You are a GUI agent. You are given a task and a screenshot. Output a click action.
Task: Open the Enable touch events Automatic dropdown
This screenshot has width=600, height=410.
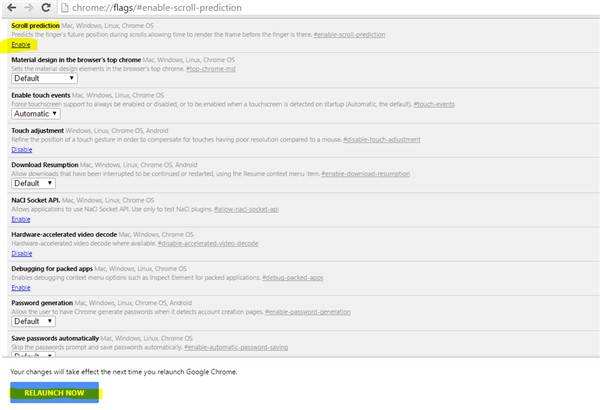tap(36, 114)
